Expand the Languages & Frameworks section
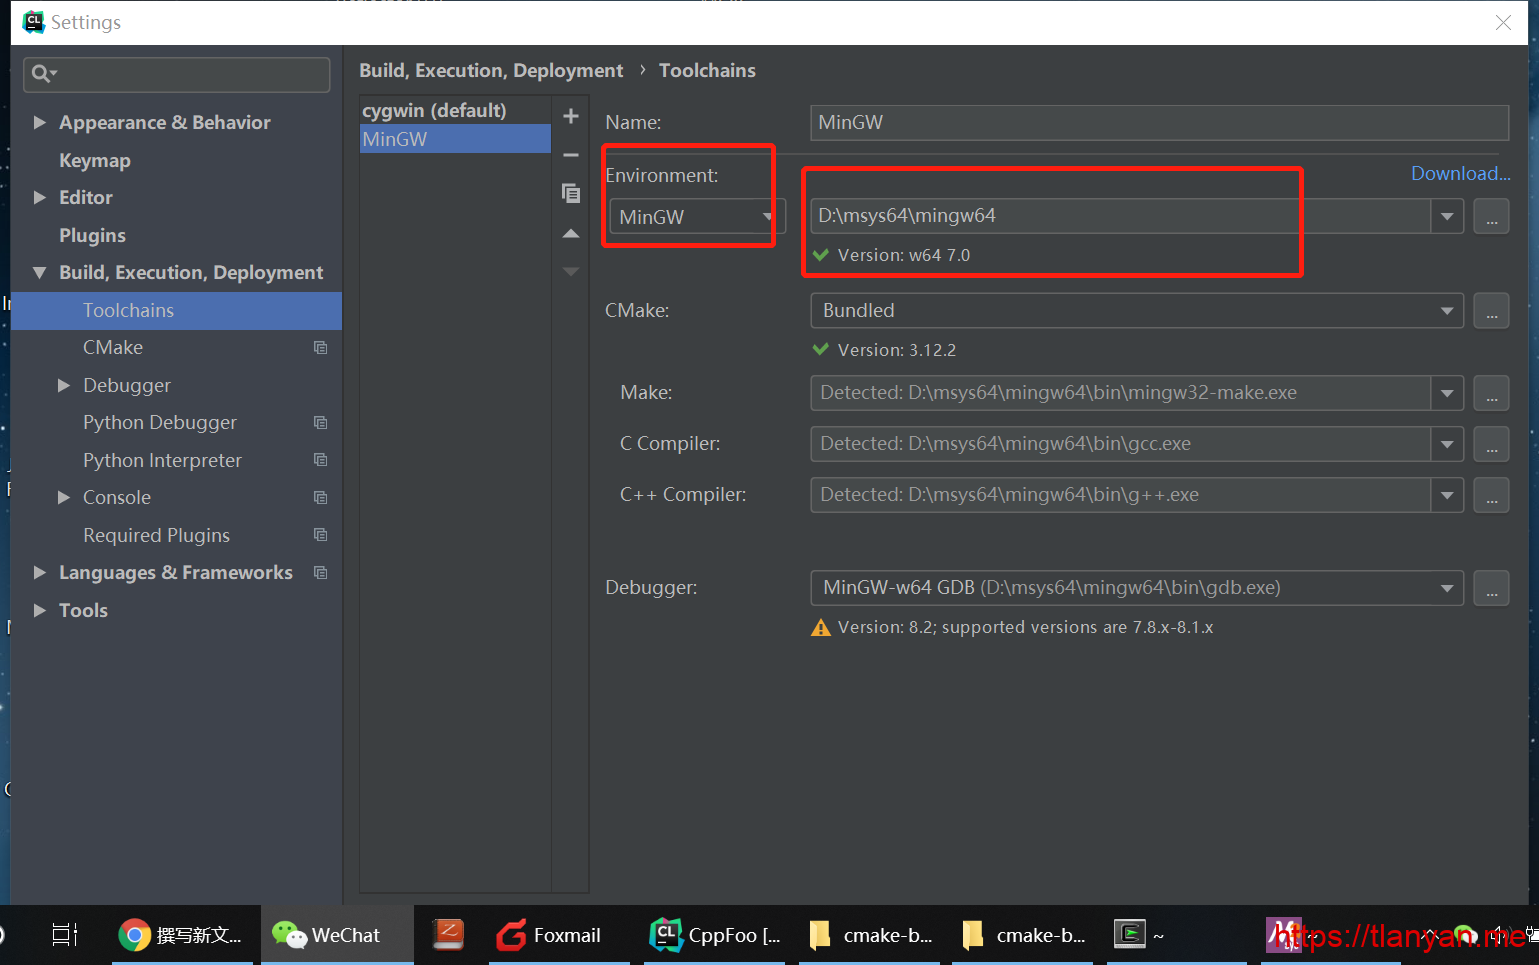Screen dimensions: 1539x965 coord(40,572)
